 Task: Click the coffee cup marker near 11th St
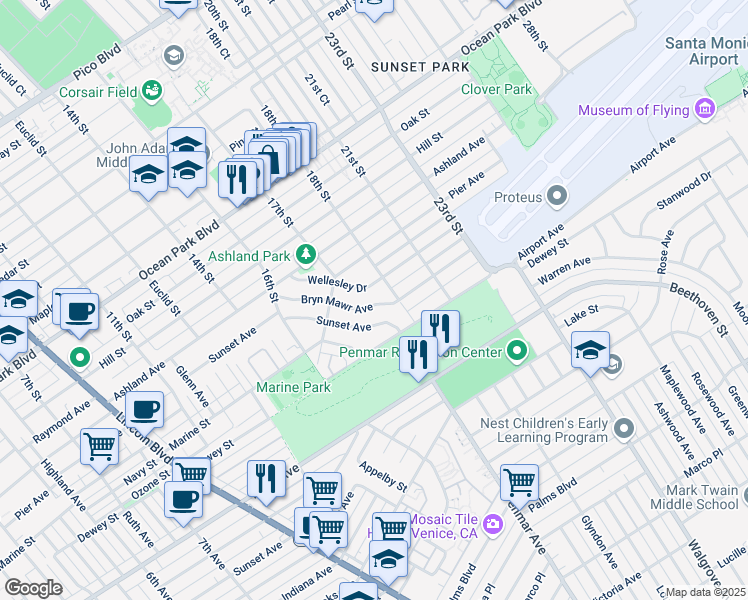pos(80,312)
